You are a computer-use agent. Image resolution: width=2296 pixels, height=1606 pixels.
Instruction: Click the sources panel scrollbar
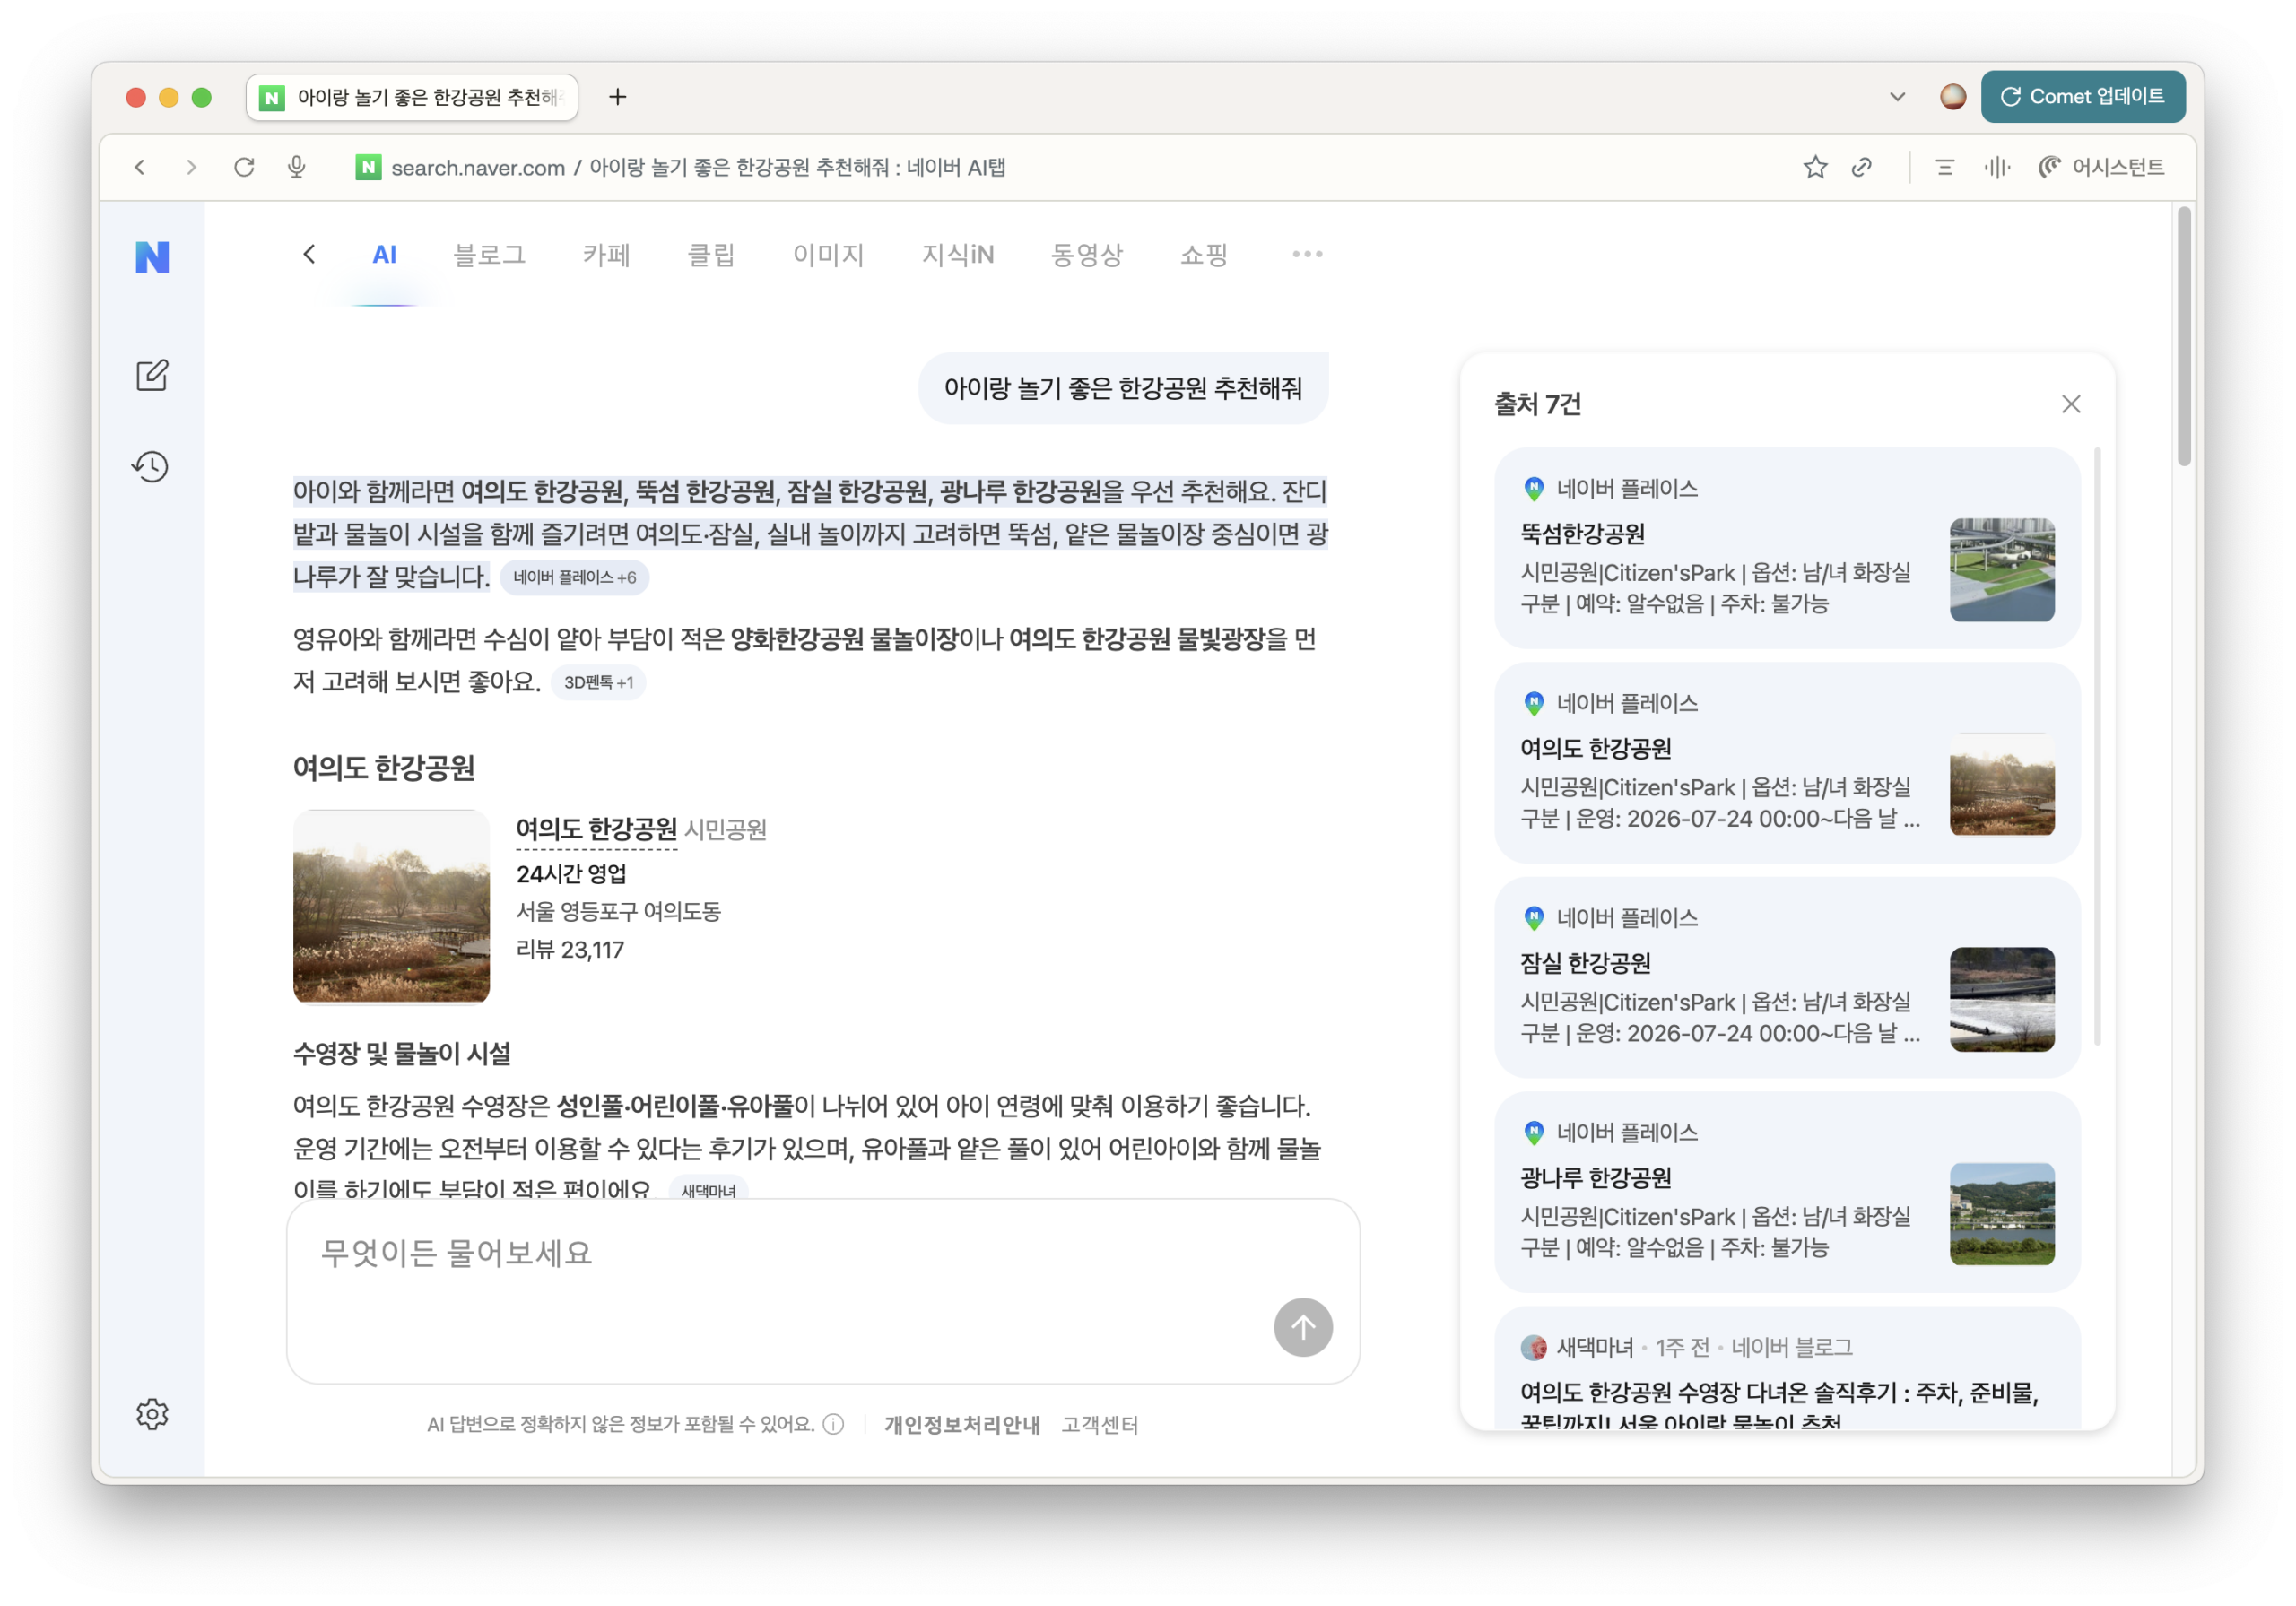point(2097,745)
